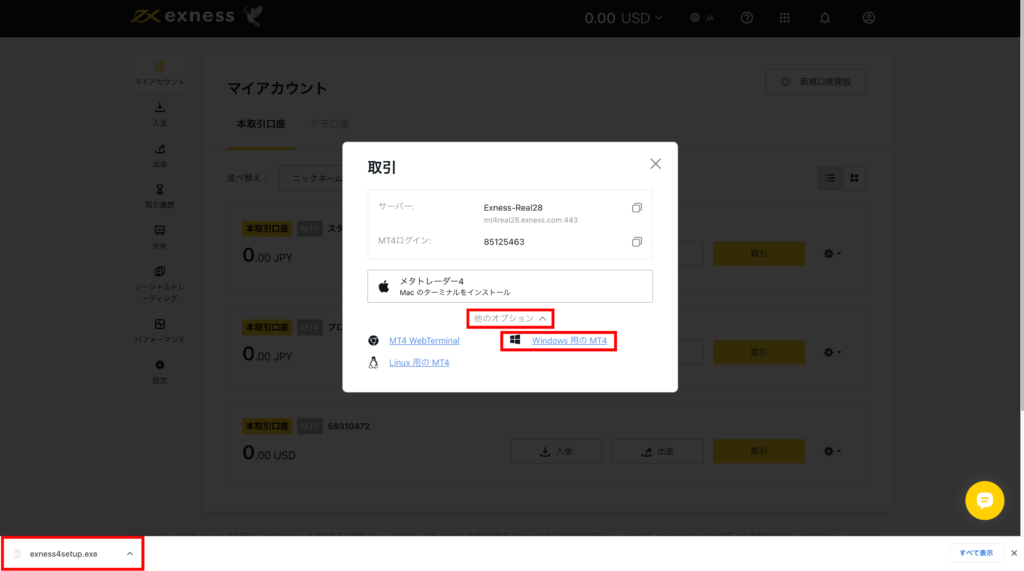The image size is (1024, 571).
Task: Click the Linux penguin icon
Action: pyautogui.click(x=374, y=363)
